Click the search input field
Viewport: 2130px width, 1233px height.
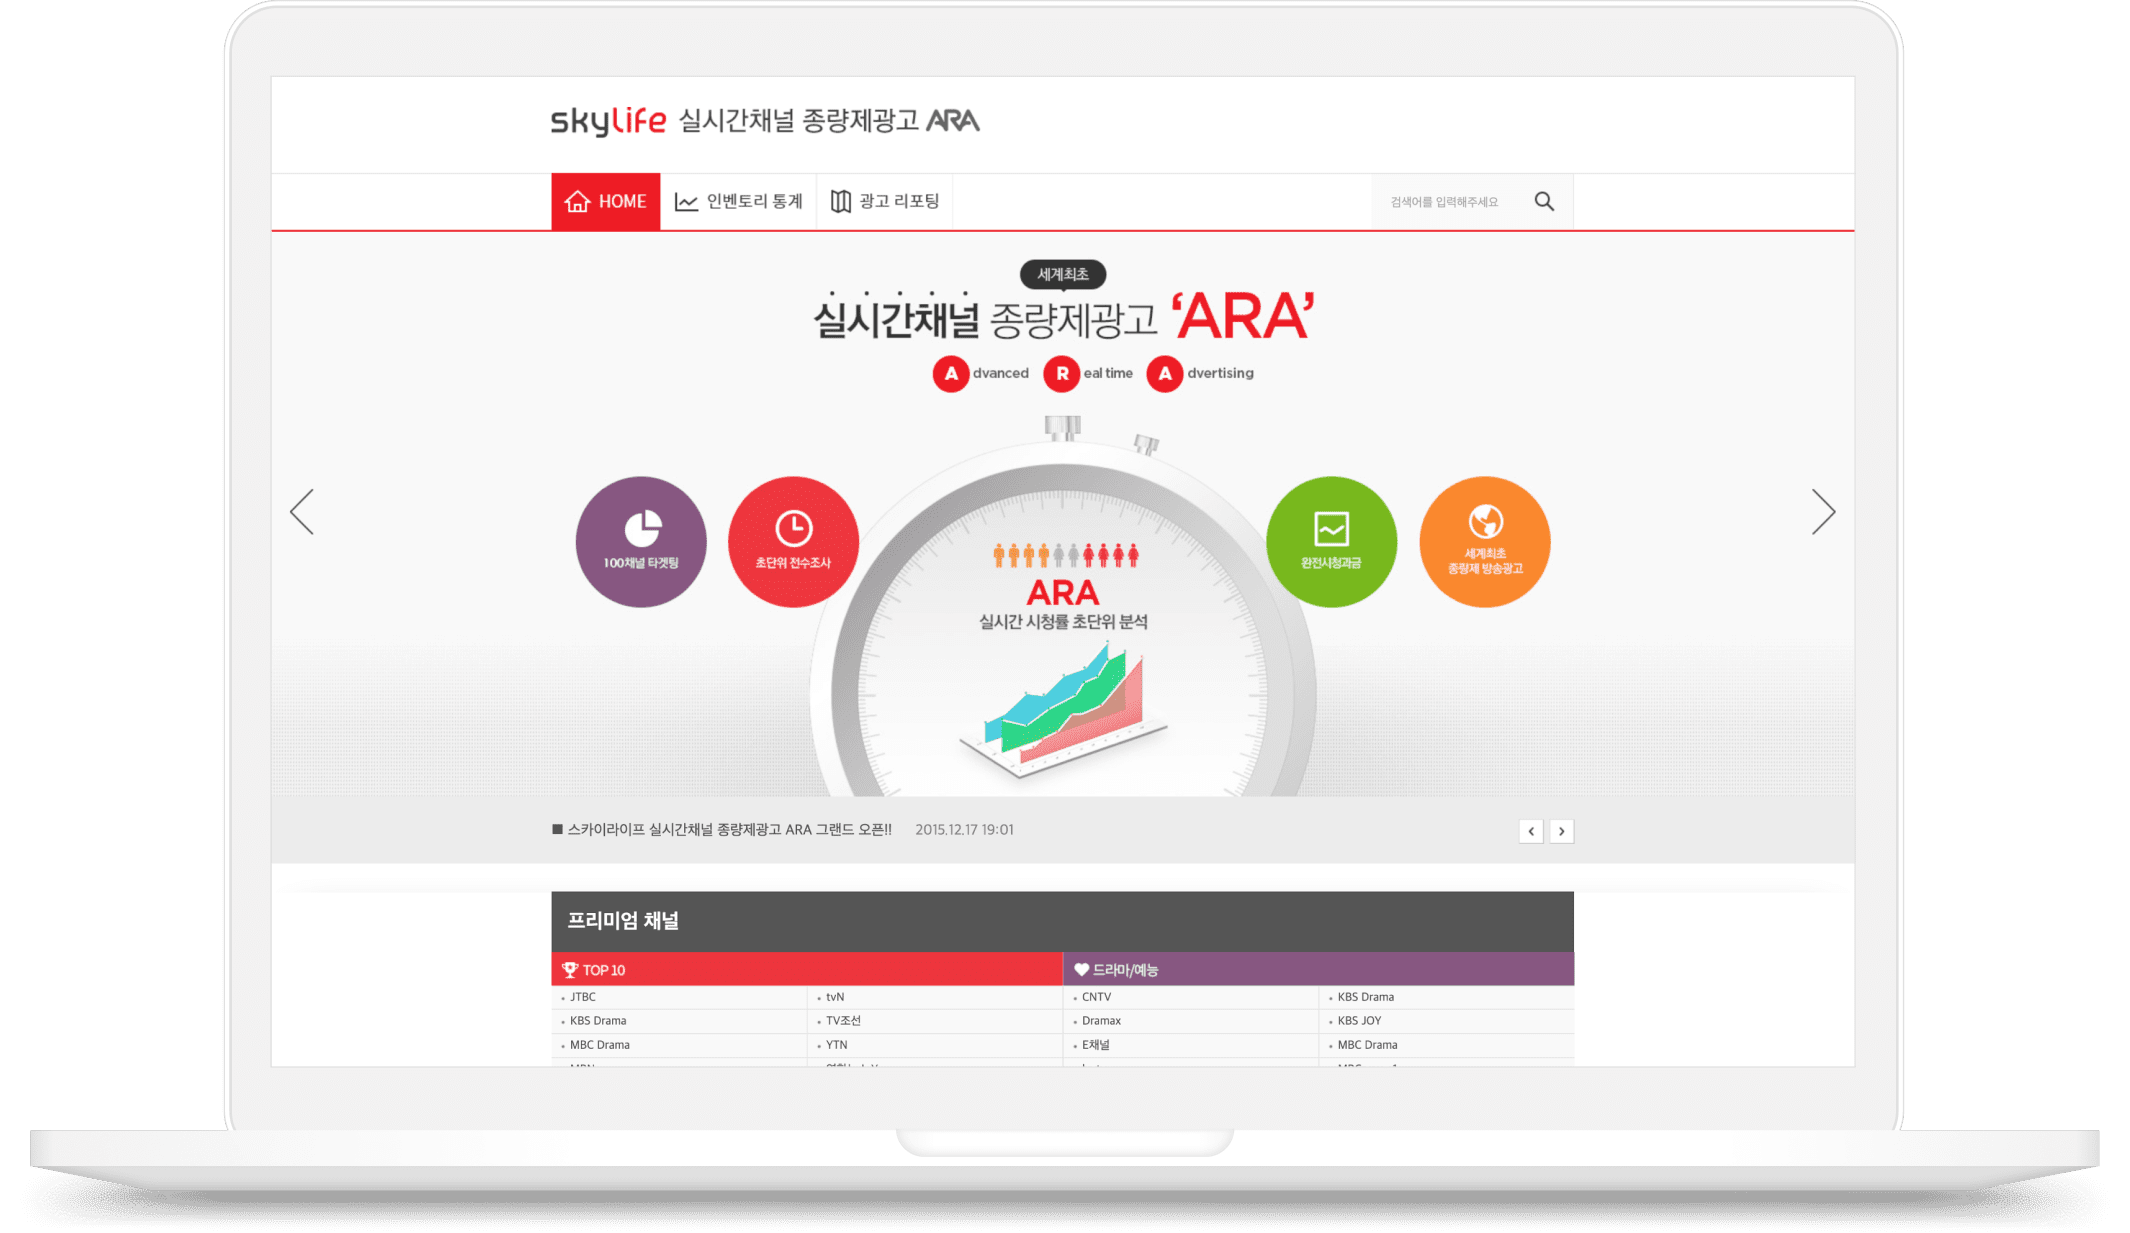coord(1447,202)
